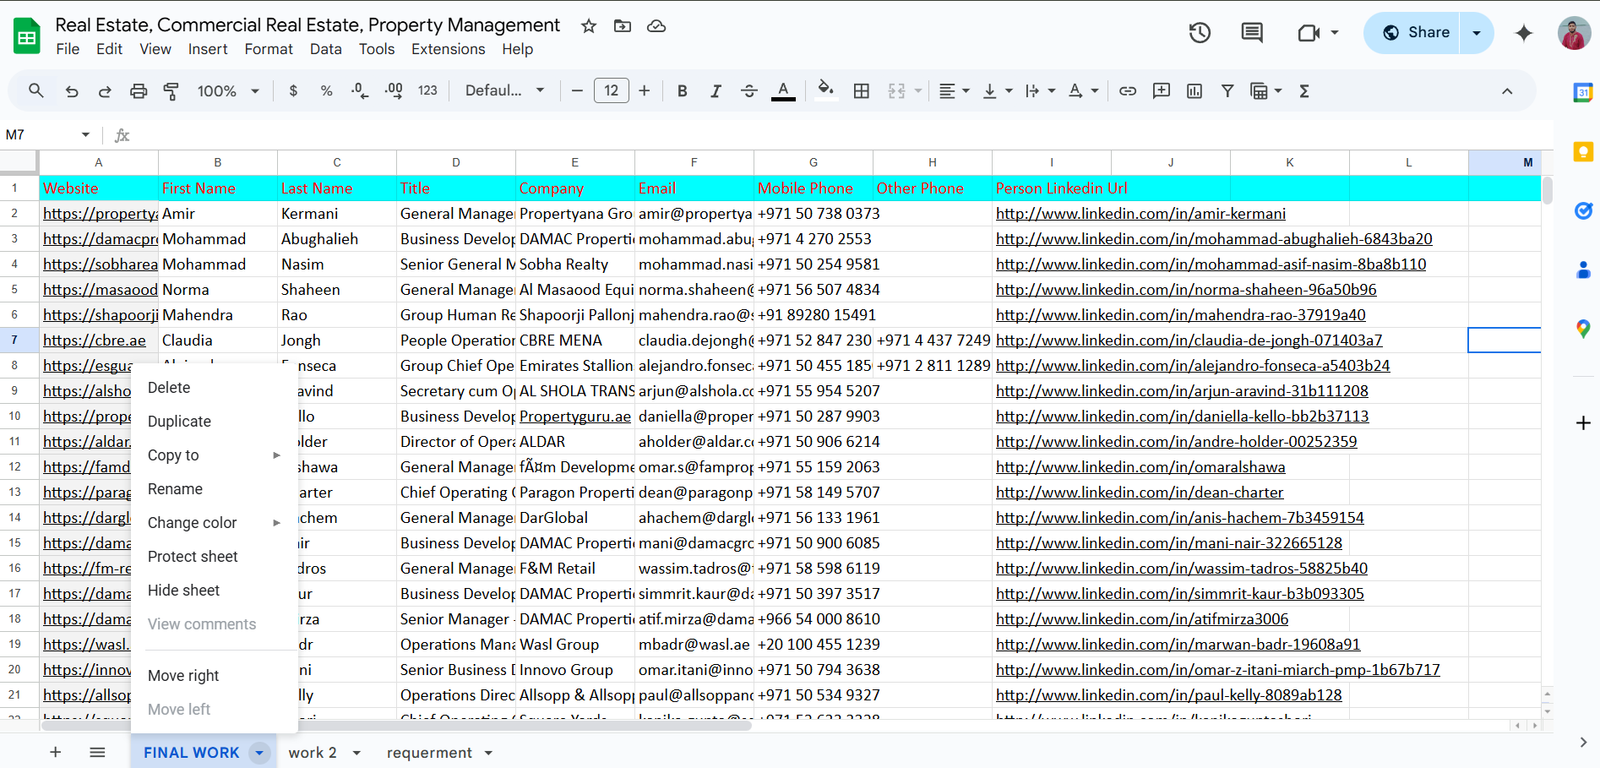
Task: Open the search menus magnifier tool
Action: (x=36, y=91)
